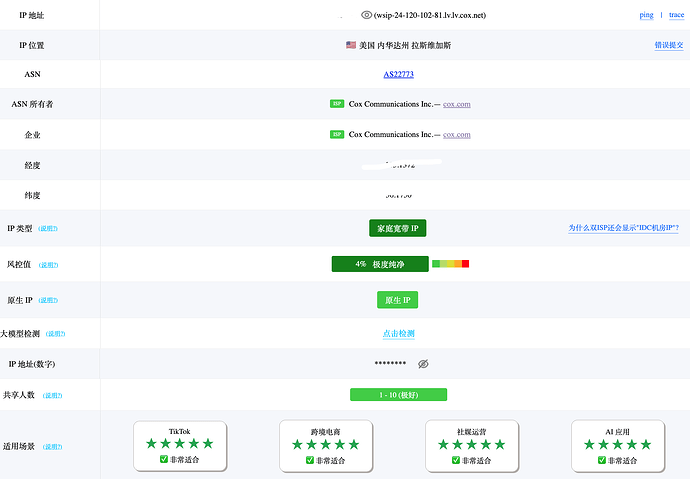Viewport: 690px width, 479px height.
Task: Click 说明 help next to 原生 IP
Action: tap(48, 300)
